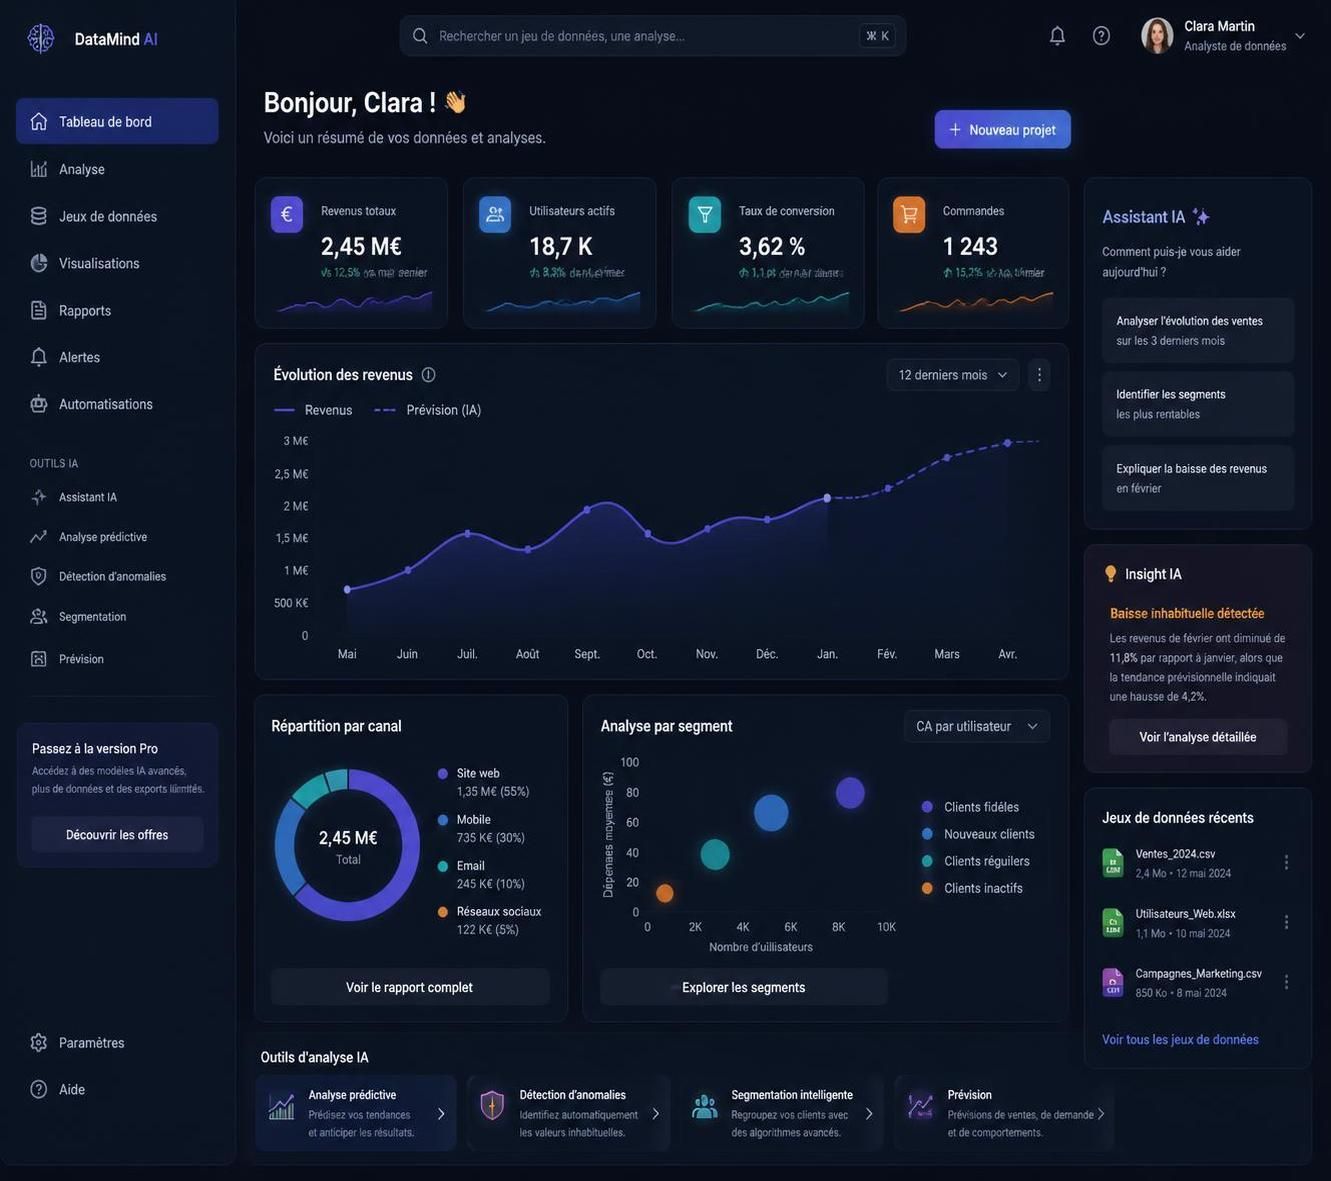Expand Segmentation intelligente tool card chevron
The height and width of the screenshot is (1181, 1331).
(869, 1114)
